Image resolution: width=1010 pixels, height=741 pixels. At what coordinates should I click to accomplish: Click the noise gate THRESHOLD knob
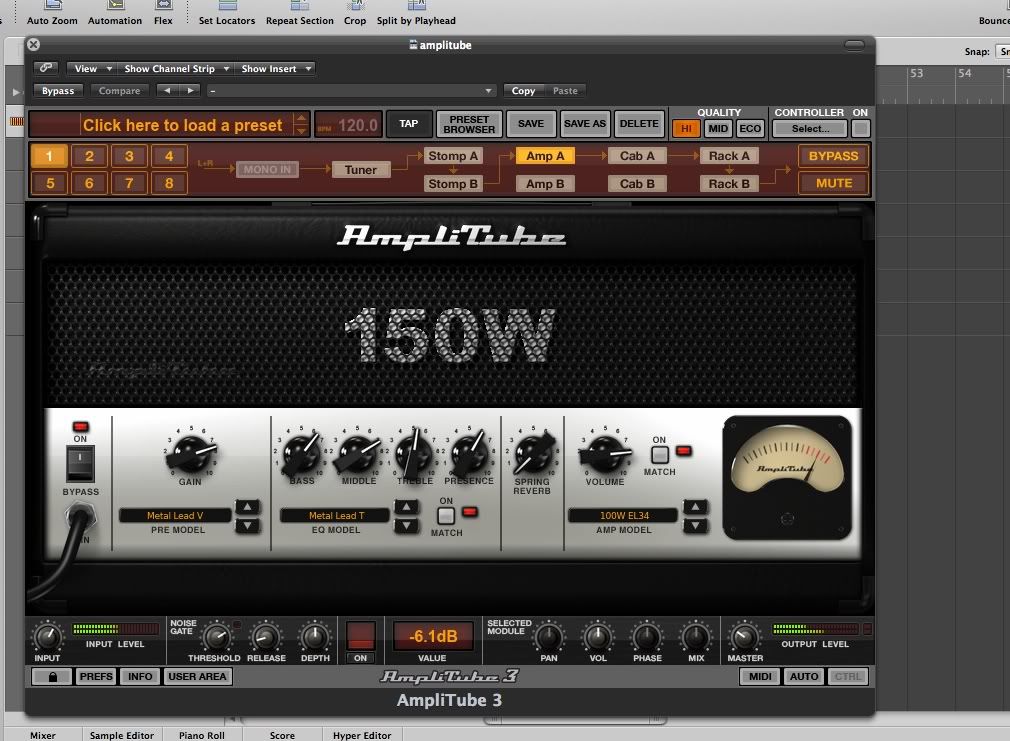[x=217, y=637]
